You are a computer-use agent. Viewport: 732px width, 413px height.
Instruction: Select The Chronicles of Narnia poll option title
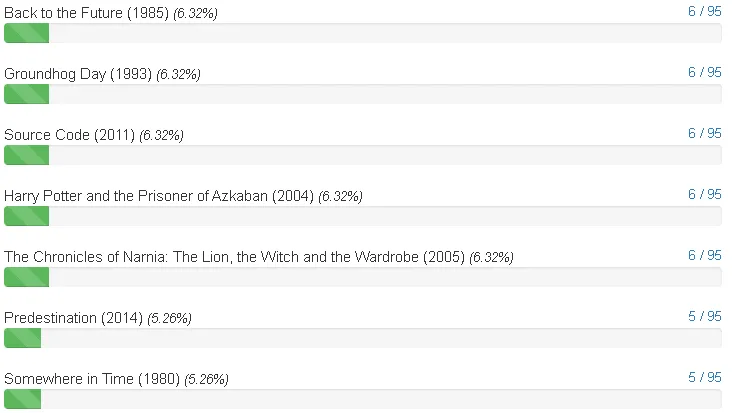coord(234,257)
